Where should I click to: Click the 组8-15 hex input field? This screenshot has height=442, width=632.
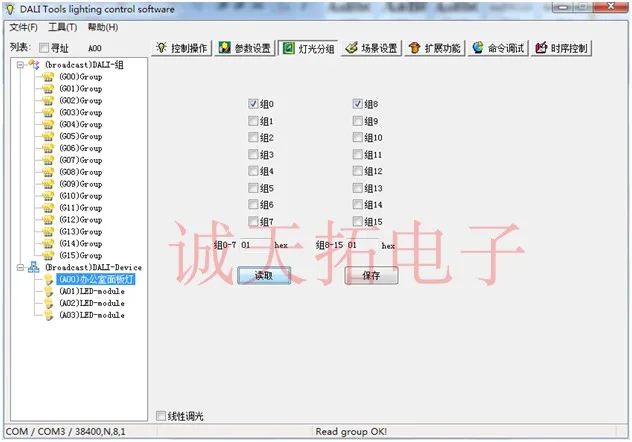[363, 245]
